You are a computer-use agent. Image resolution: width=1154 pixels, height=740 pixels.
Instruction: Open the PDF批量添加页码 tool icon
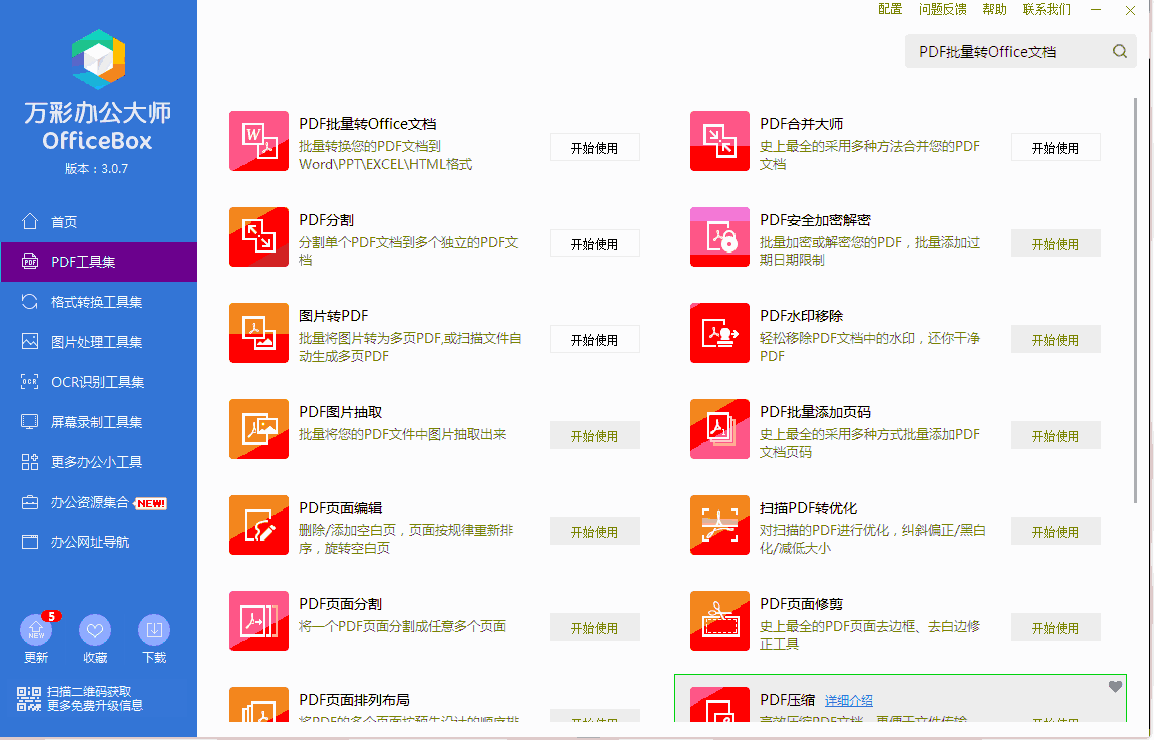click(719, 429)
